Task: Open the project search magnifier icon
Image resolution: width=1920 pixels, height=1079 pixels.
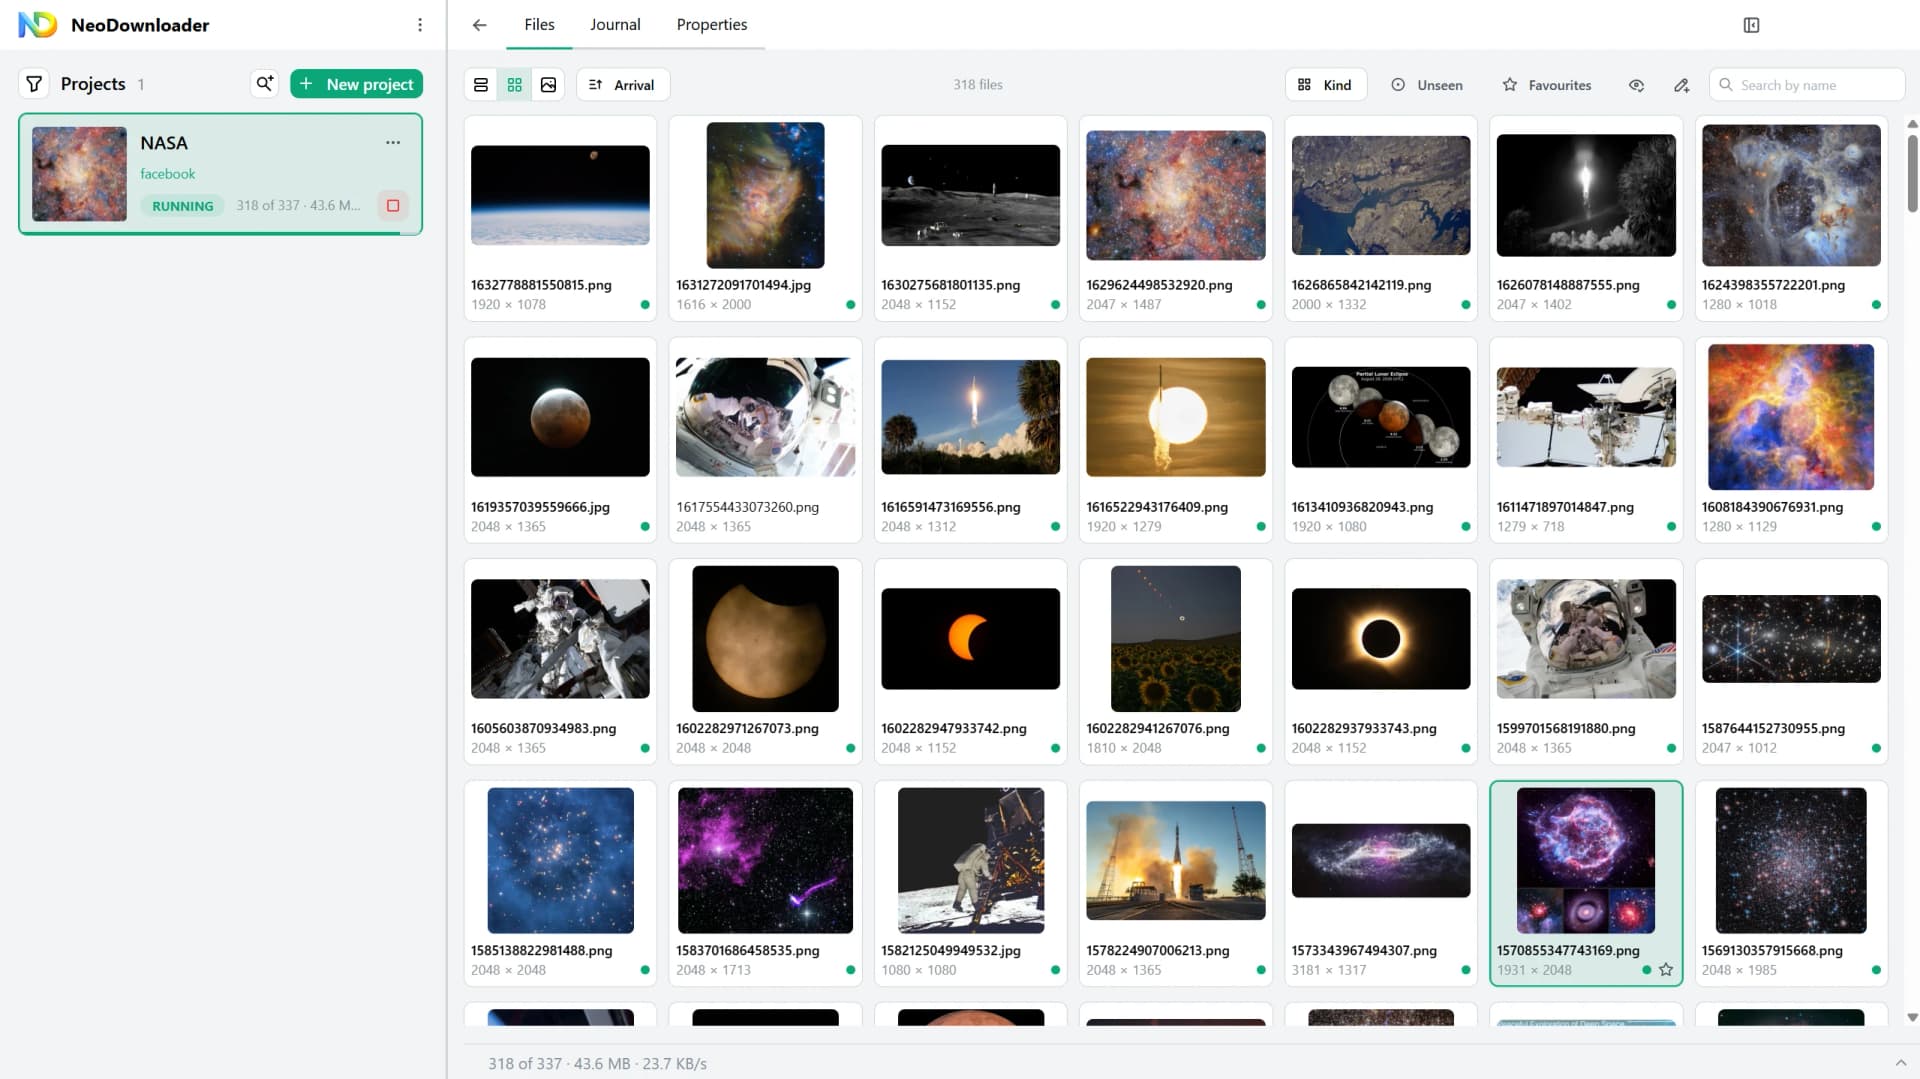Action: (264, 84)
